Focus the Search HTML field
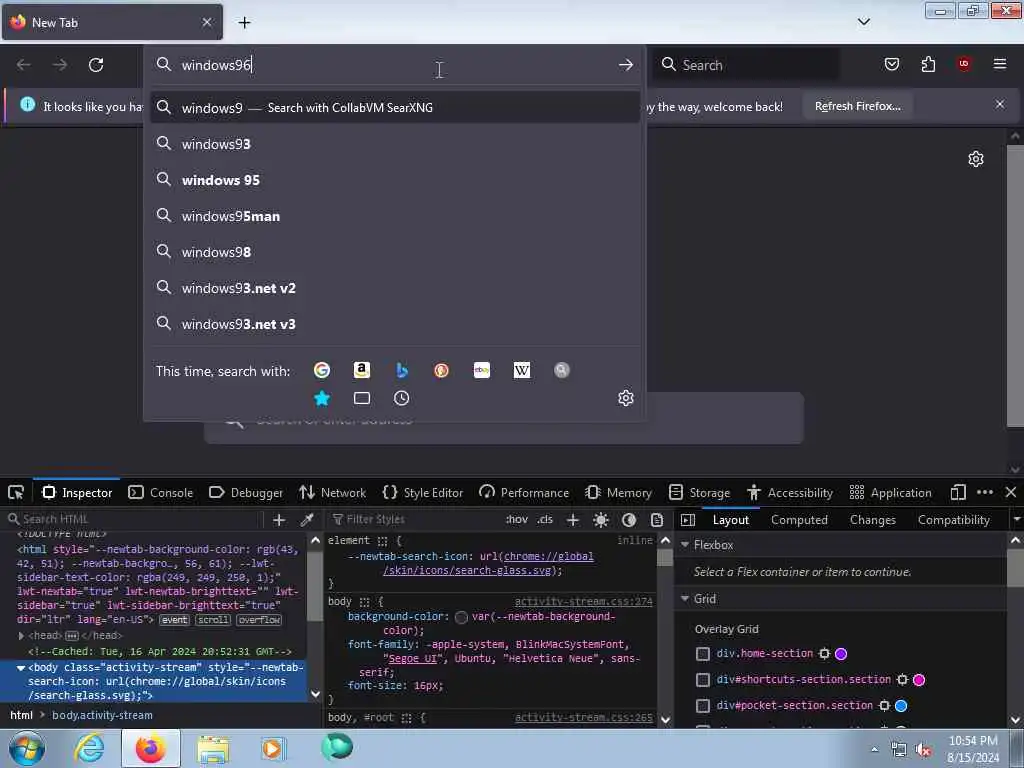The image size is (1024, 768). point(133,519)
